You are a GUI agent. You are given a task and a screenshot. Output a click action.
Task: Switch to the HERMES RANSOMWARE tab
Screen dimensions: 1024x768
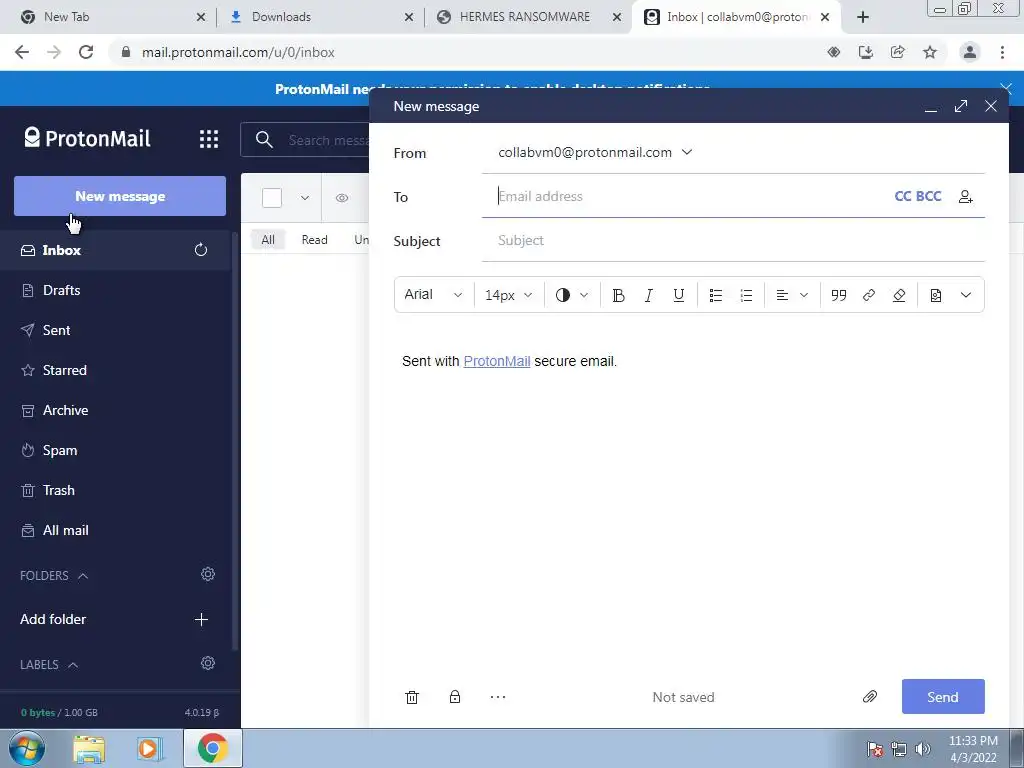[526, 17]
